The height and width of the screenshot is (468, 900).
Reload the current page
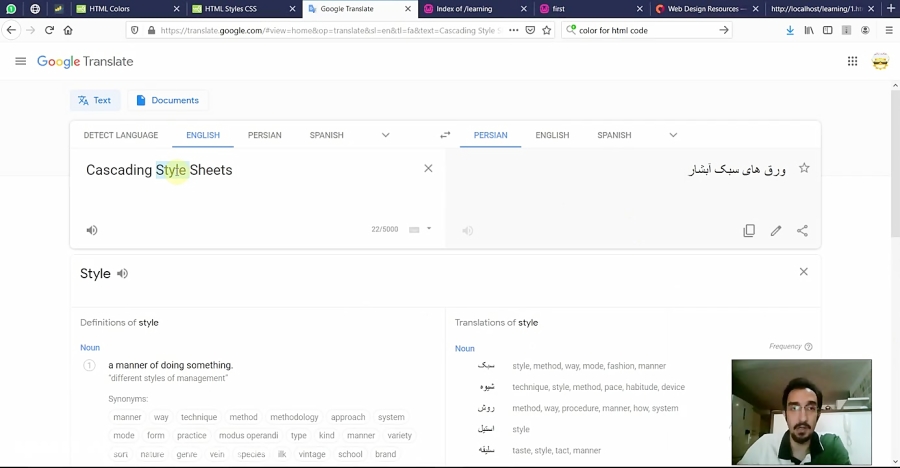click(x=49, y=30)
